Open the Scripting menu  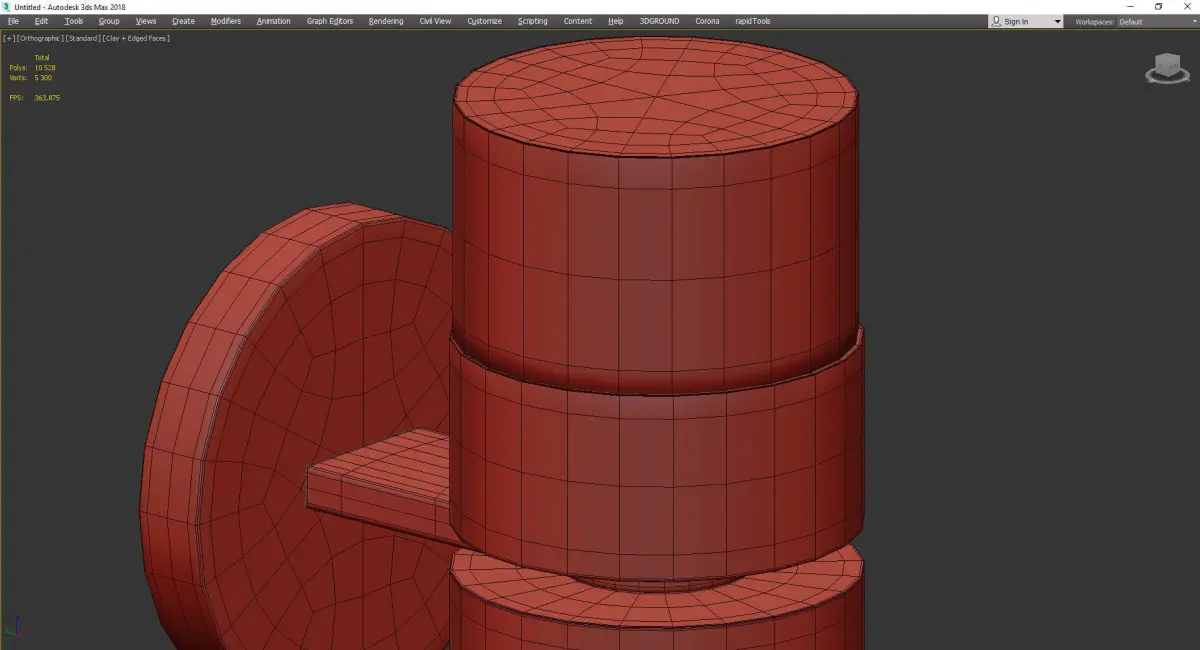(x=533, y=21)
